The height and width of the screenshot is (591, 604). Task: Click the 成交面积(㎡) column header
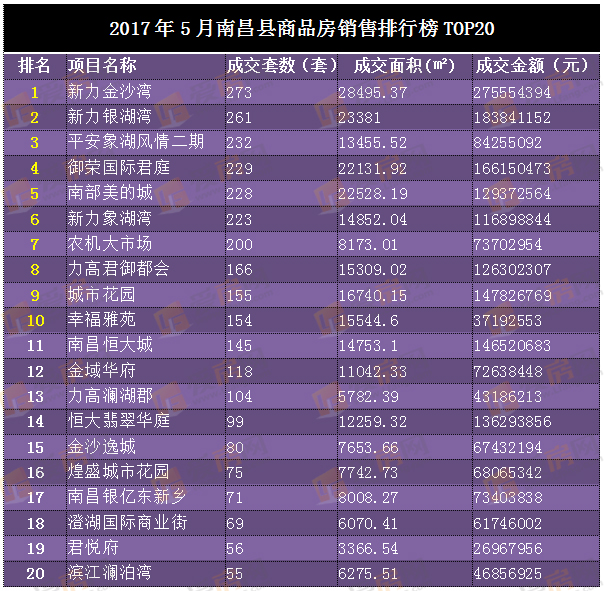click(404, 65)
